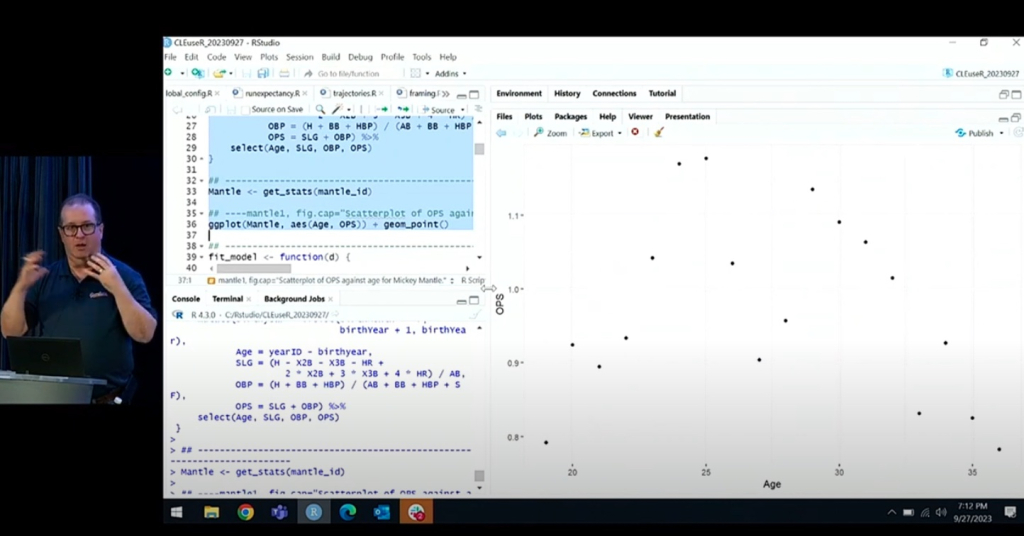1024x536 pixels.
Task: Click the workspace panes grid icon
Action: click(415, 73)
